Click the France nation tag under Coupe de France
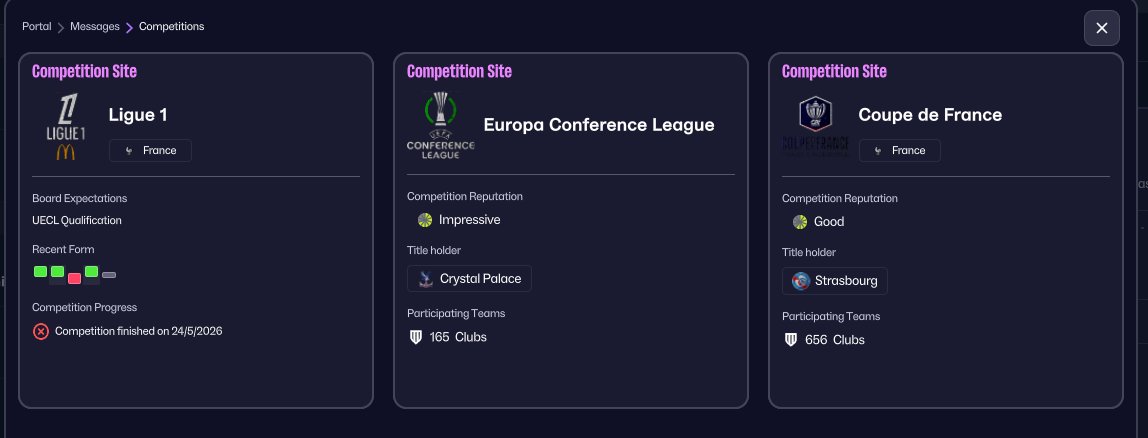Screen dimensions: 1148x438 click(899, 150)
